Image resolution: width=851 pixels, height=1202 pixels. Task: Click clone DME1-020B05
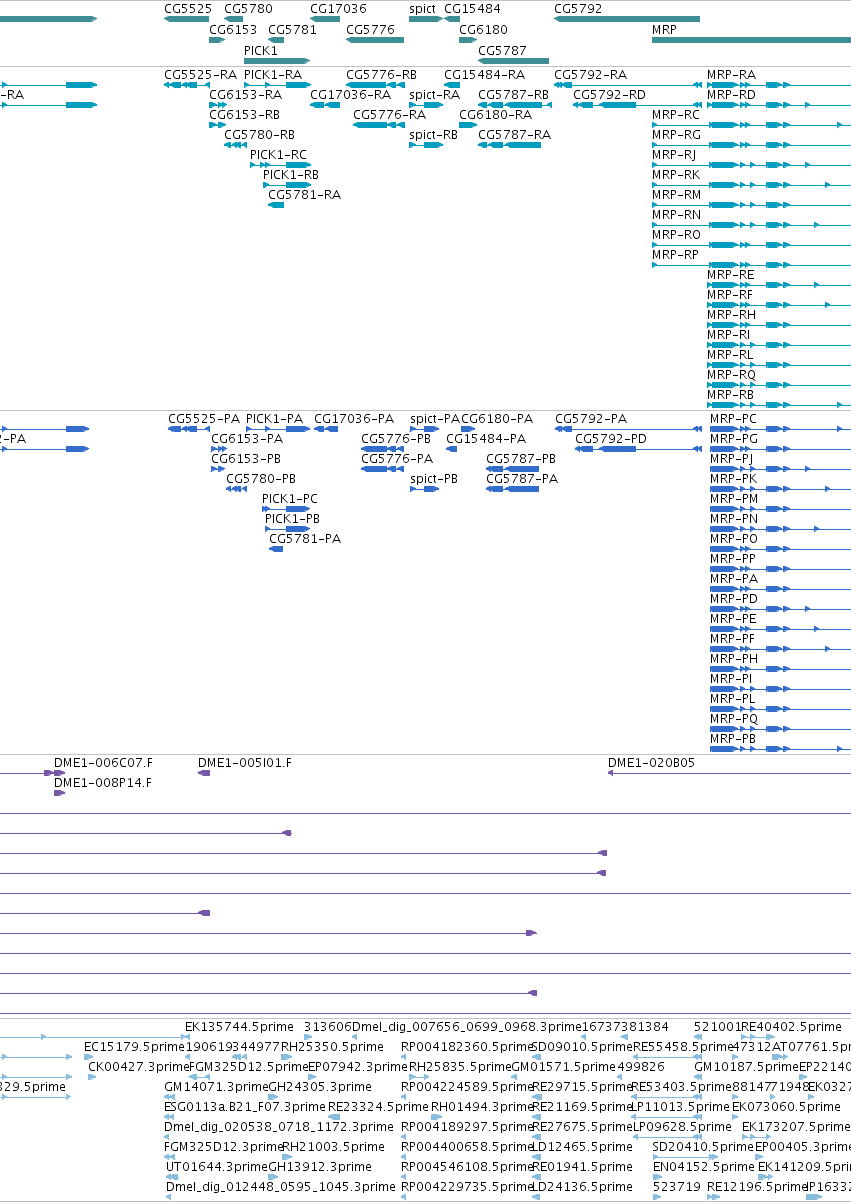[x=651, y=763]
